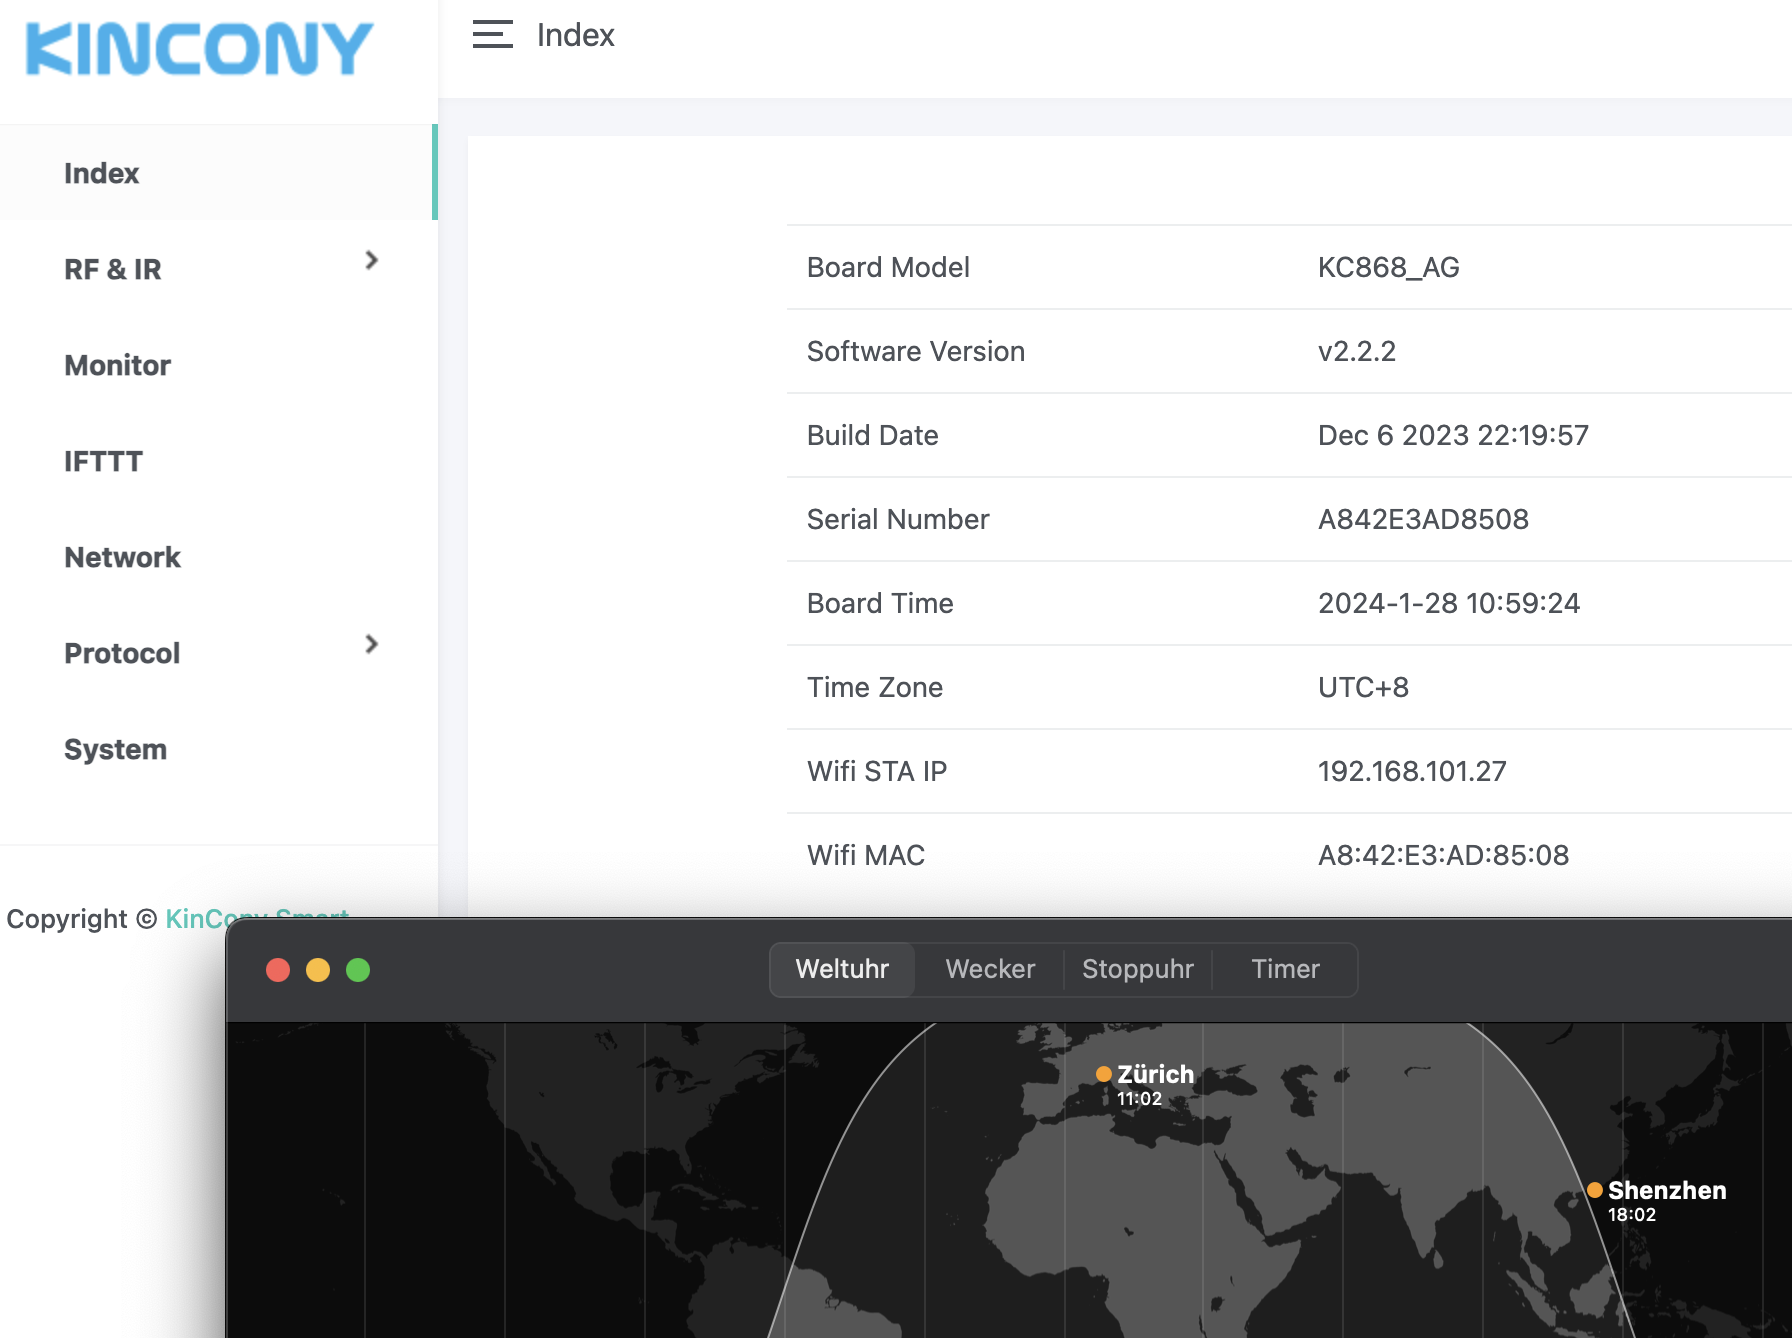
Task: Click the yellow minimize window button
Action: (x=318, y=970)
